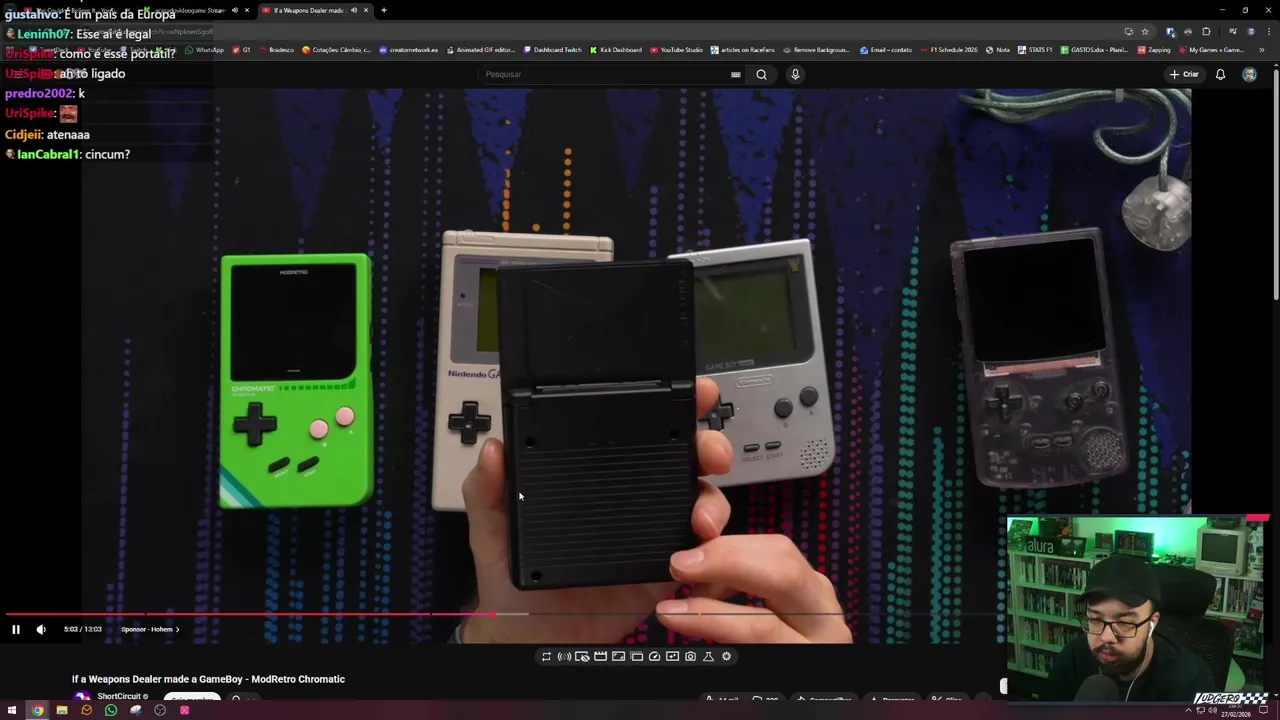This screenshot has width=1280, height=720.
Task: Click the video title text
Action: click(x=208, y=679)
